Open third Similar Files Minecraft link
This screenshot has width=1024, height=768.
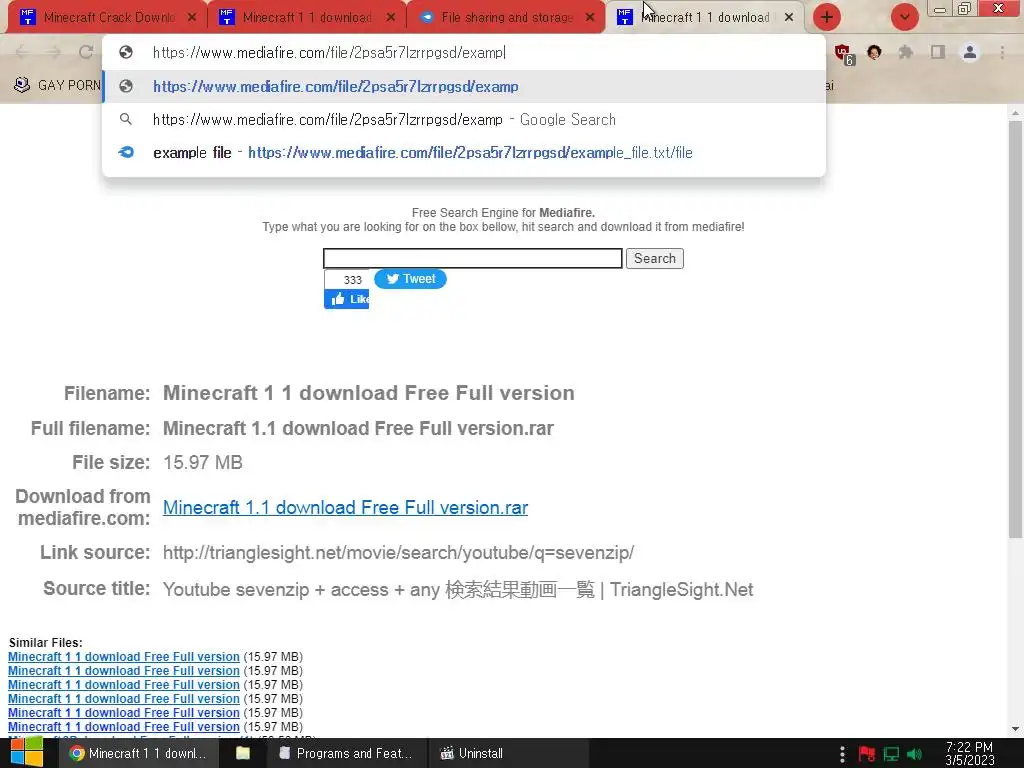point(124,685)
